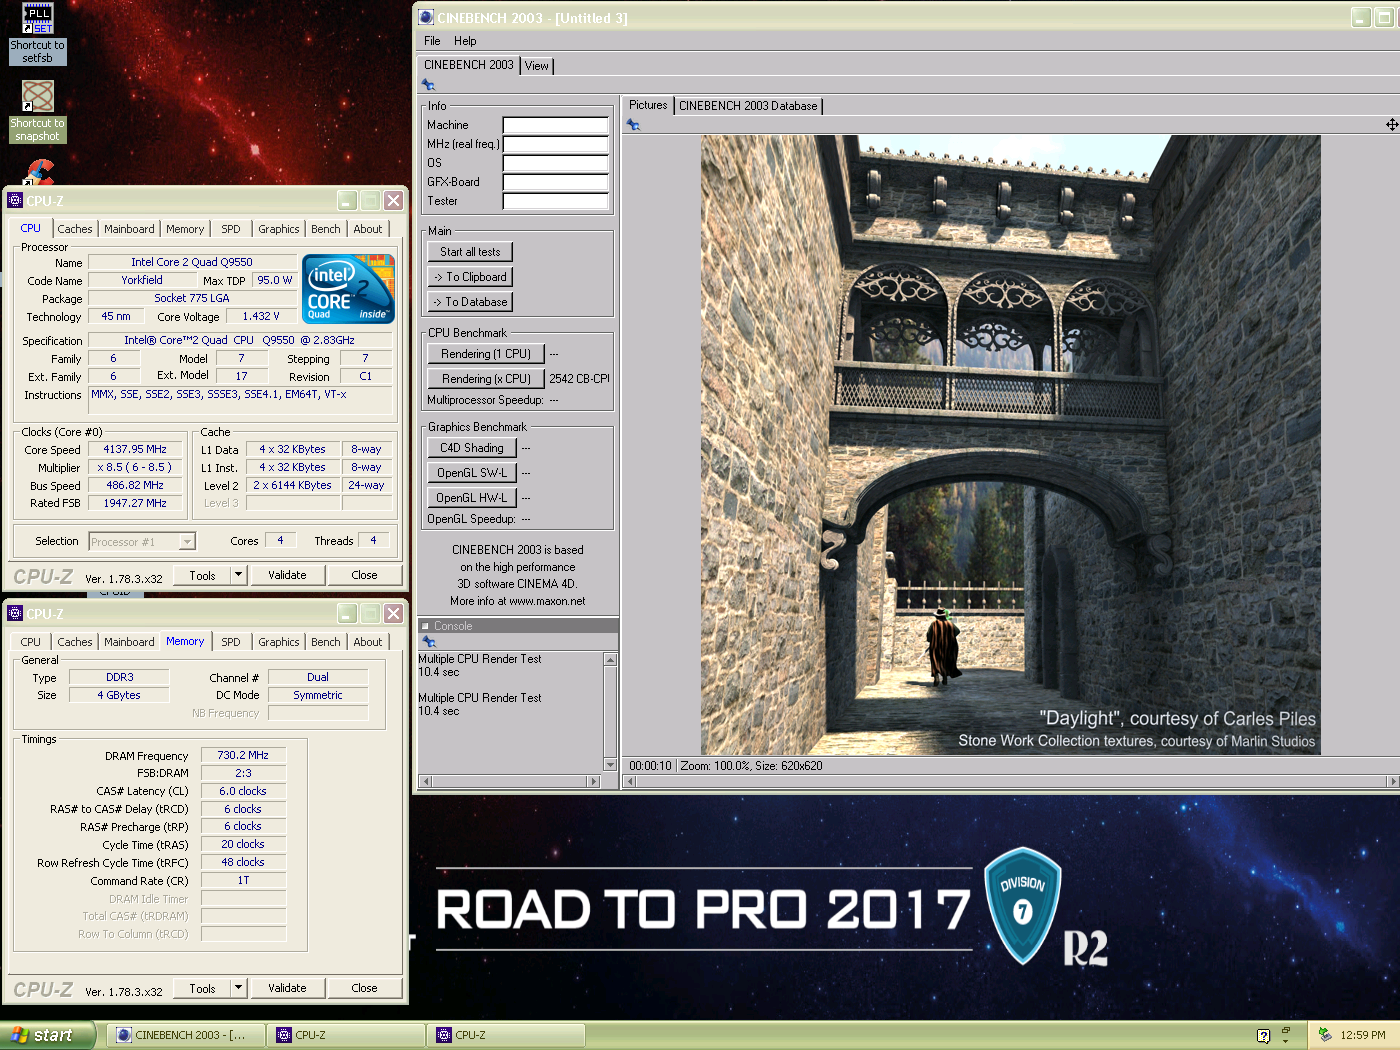Click picture panel horizontal scrollbar right arrow
The height and width of the screenshot is (1050, 1400).
pyautogui.click(x=1393, y=781)
